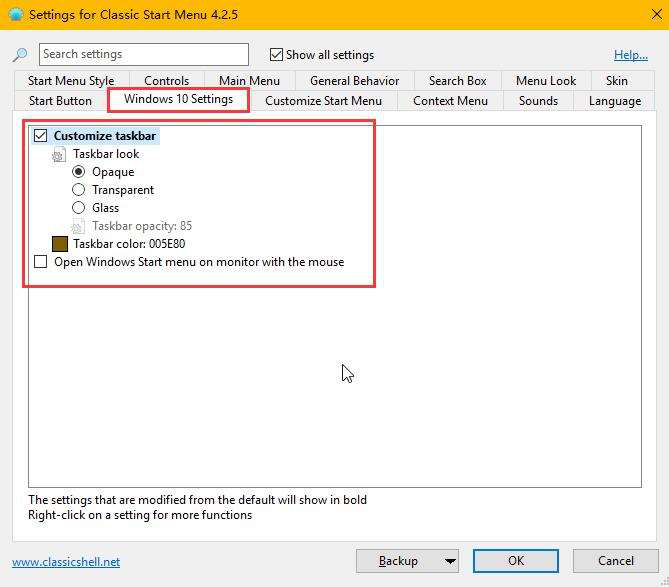Click the Taskbar look setting icon
Image resolution: width=669 pixels, height=587 pixels.
(59, 154)
